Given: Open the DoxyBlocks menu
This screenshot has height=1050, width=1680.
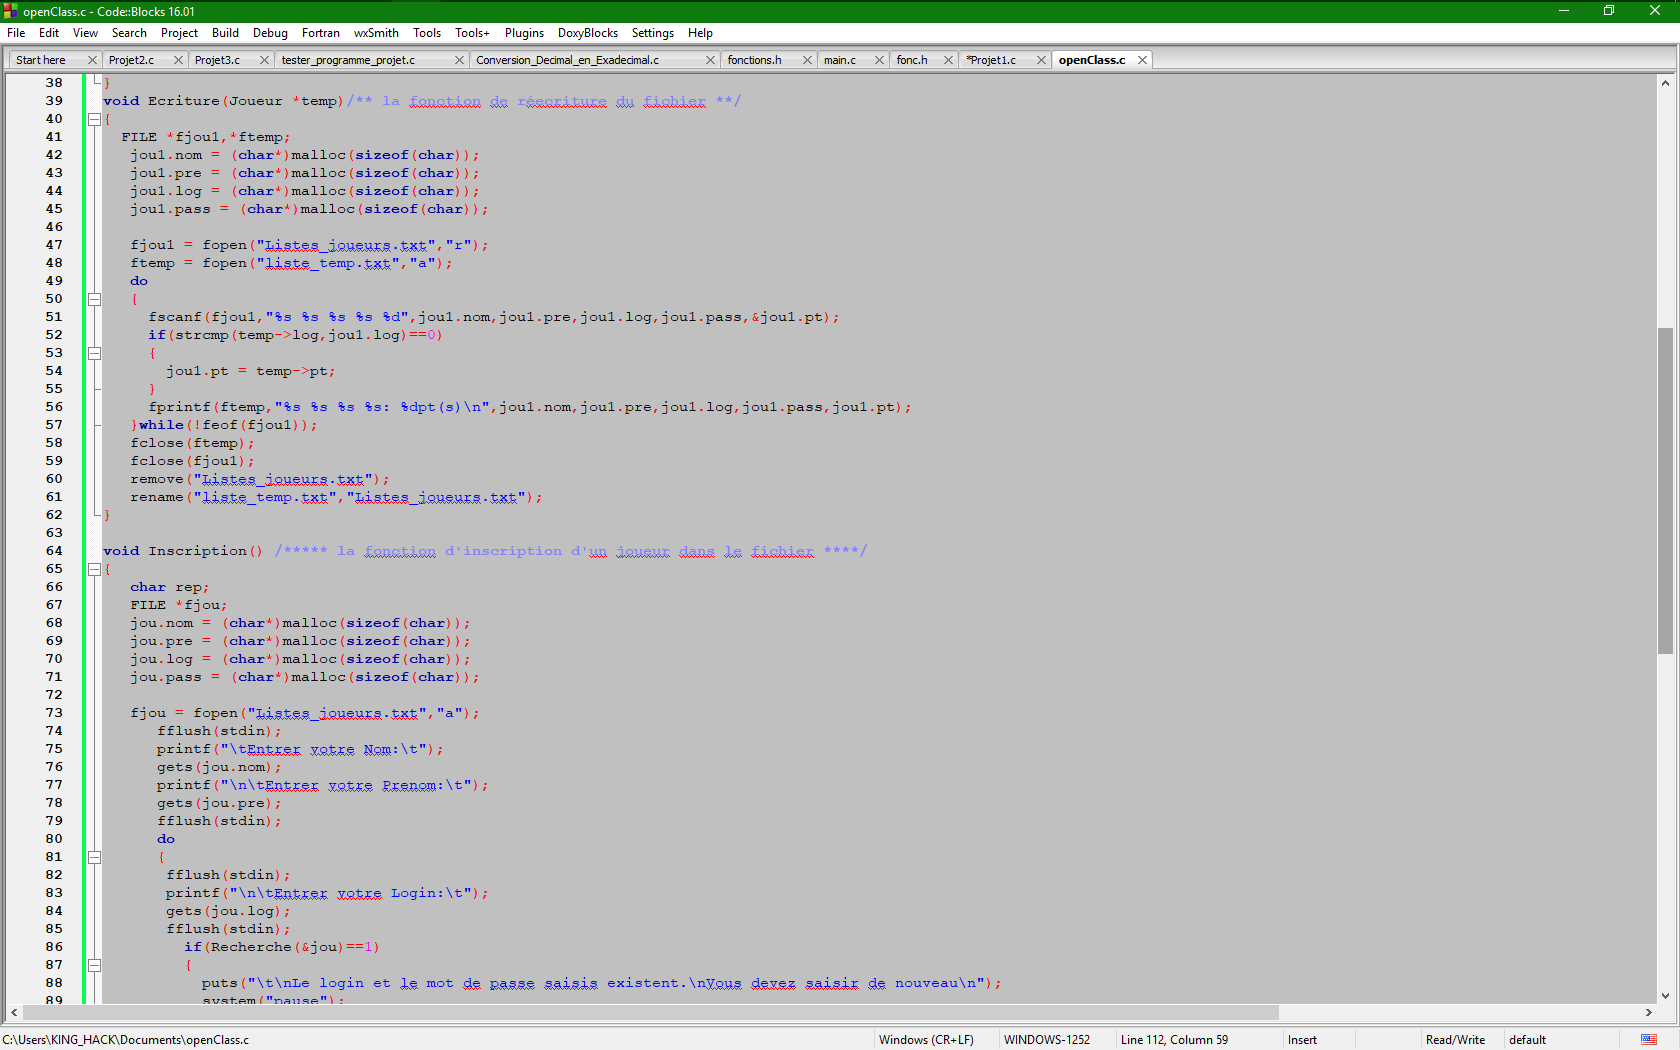Looking at the screenshot, I should point(587,33).
